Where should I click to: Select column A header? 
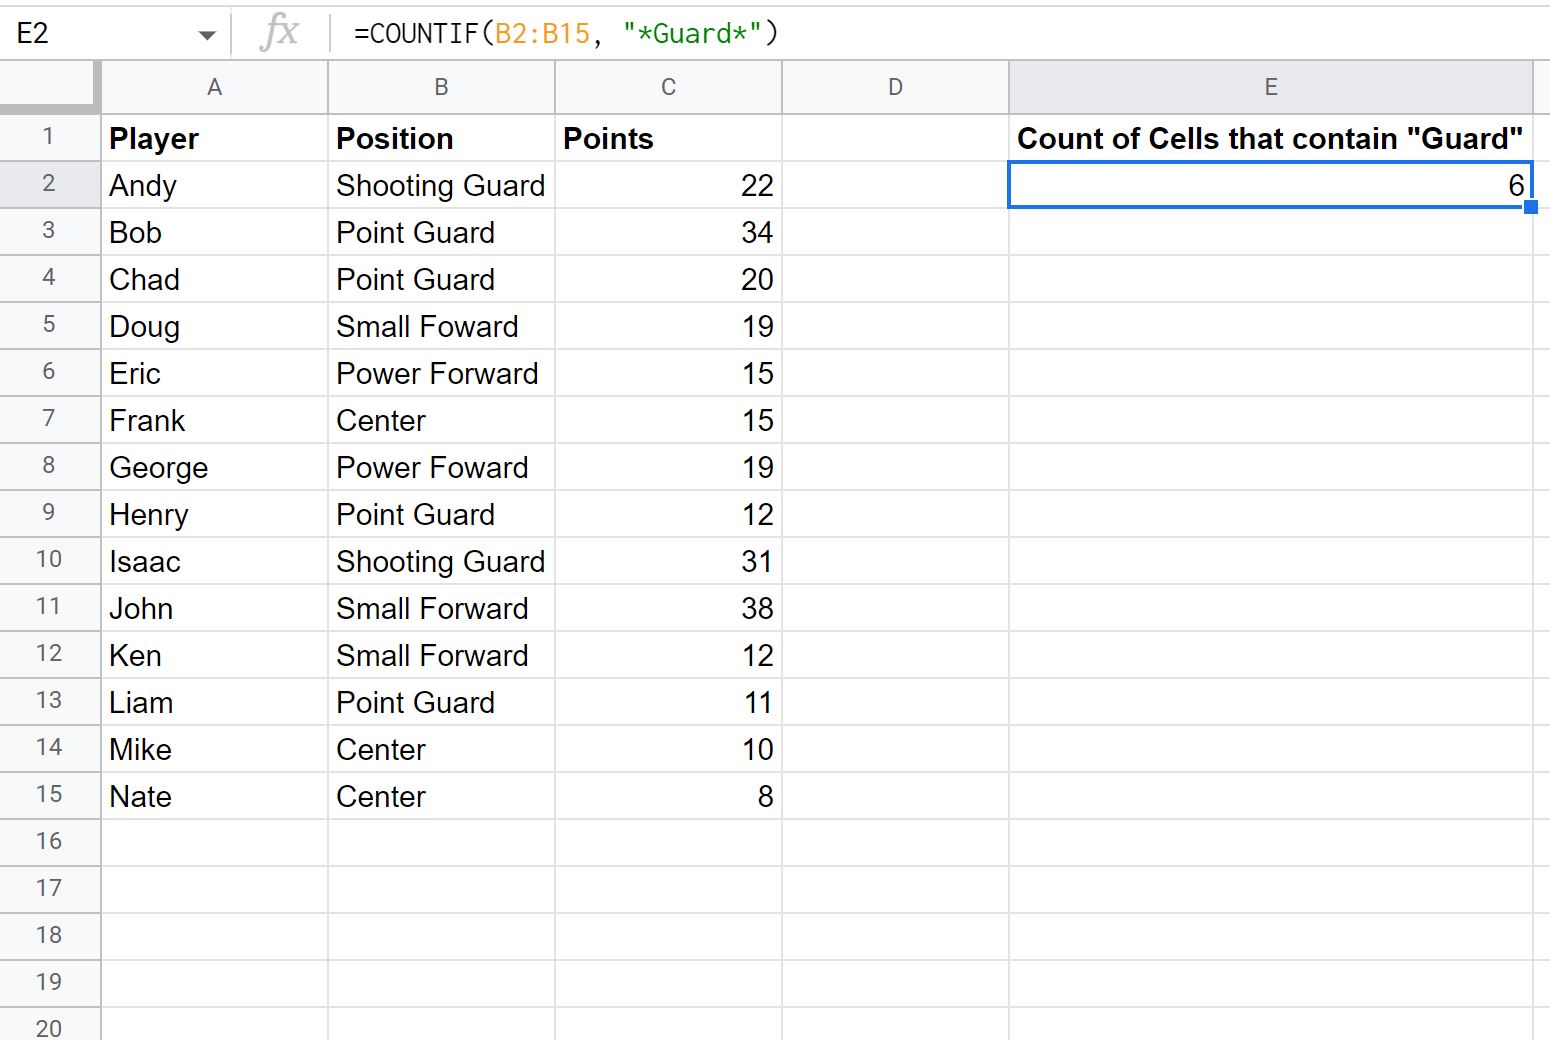click(x=214, y=87)
